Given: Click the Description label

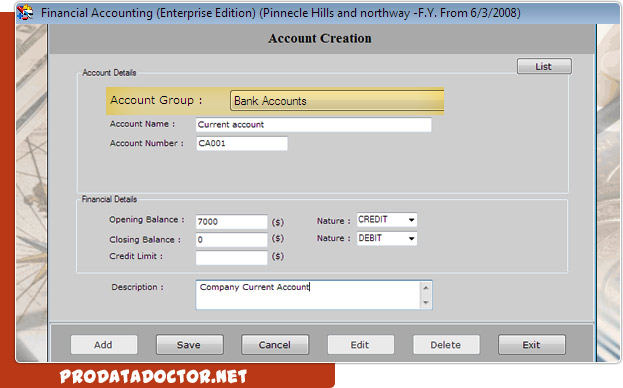Looking at the screenshot, I should 137,287.
